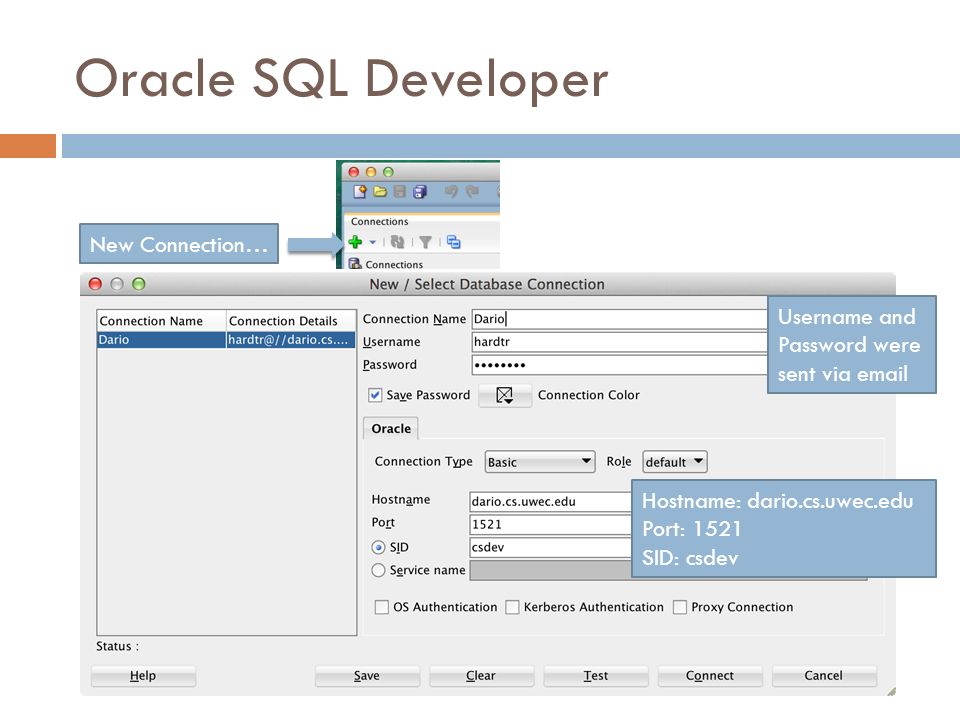Click the Save All stacked-disks icon
960x720 pixels.
click(x=420, y=192)
